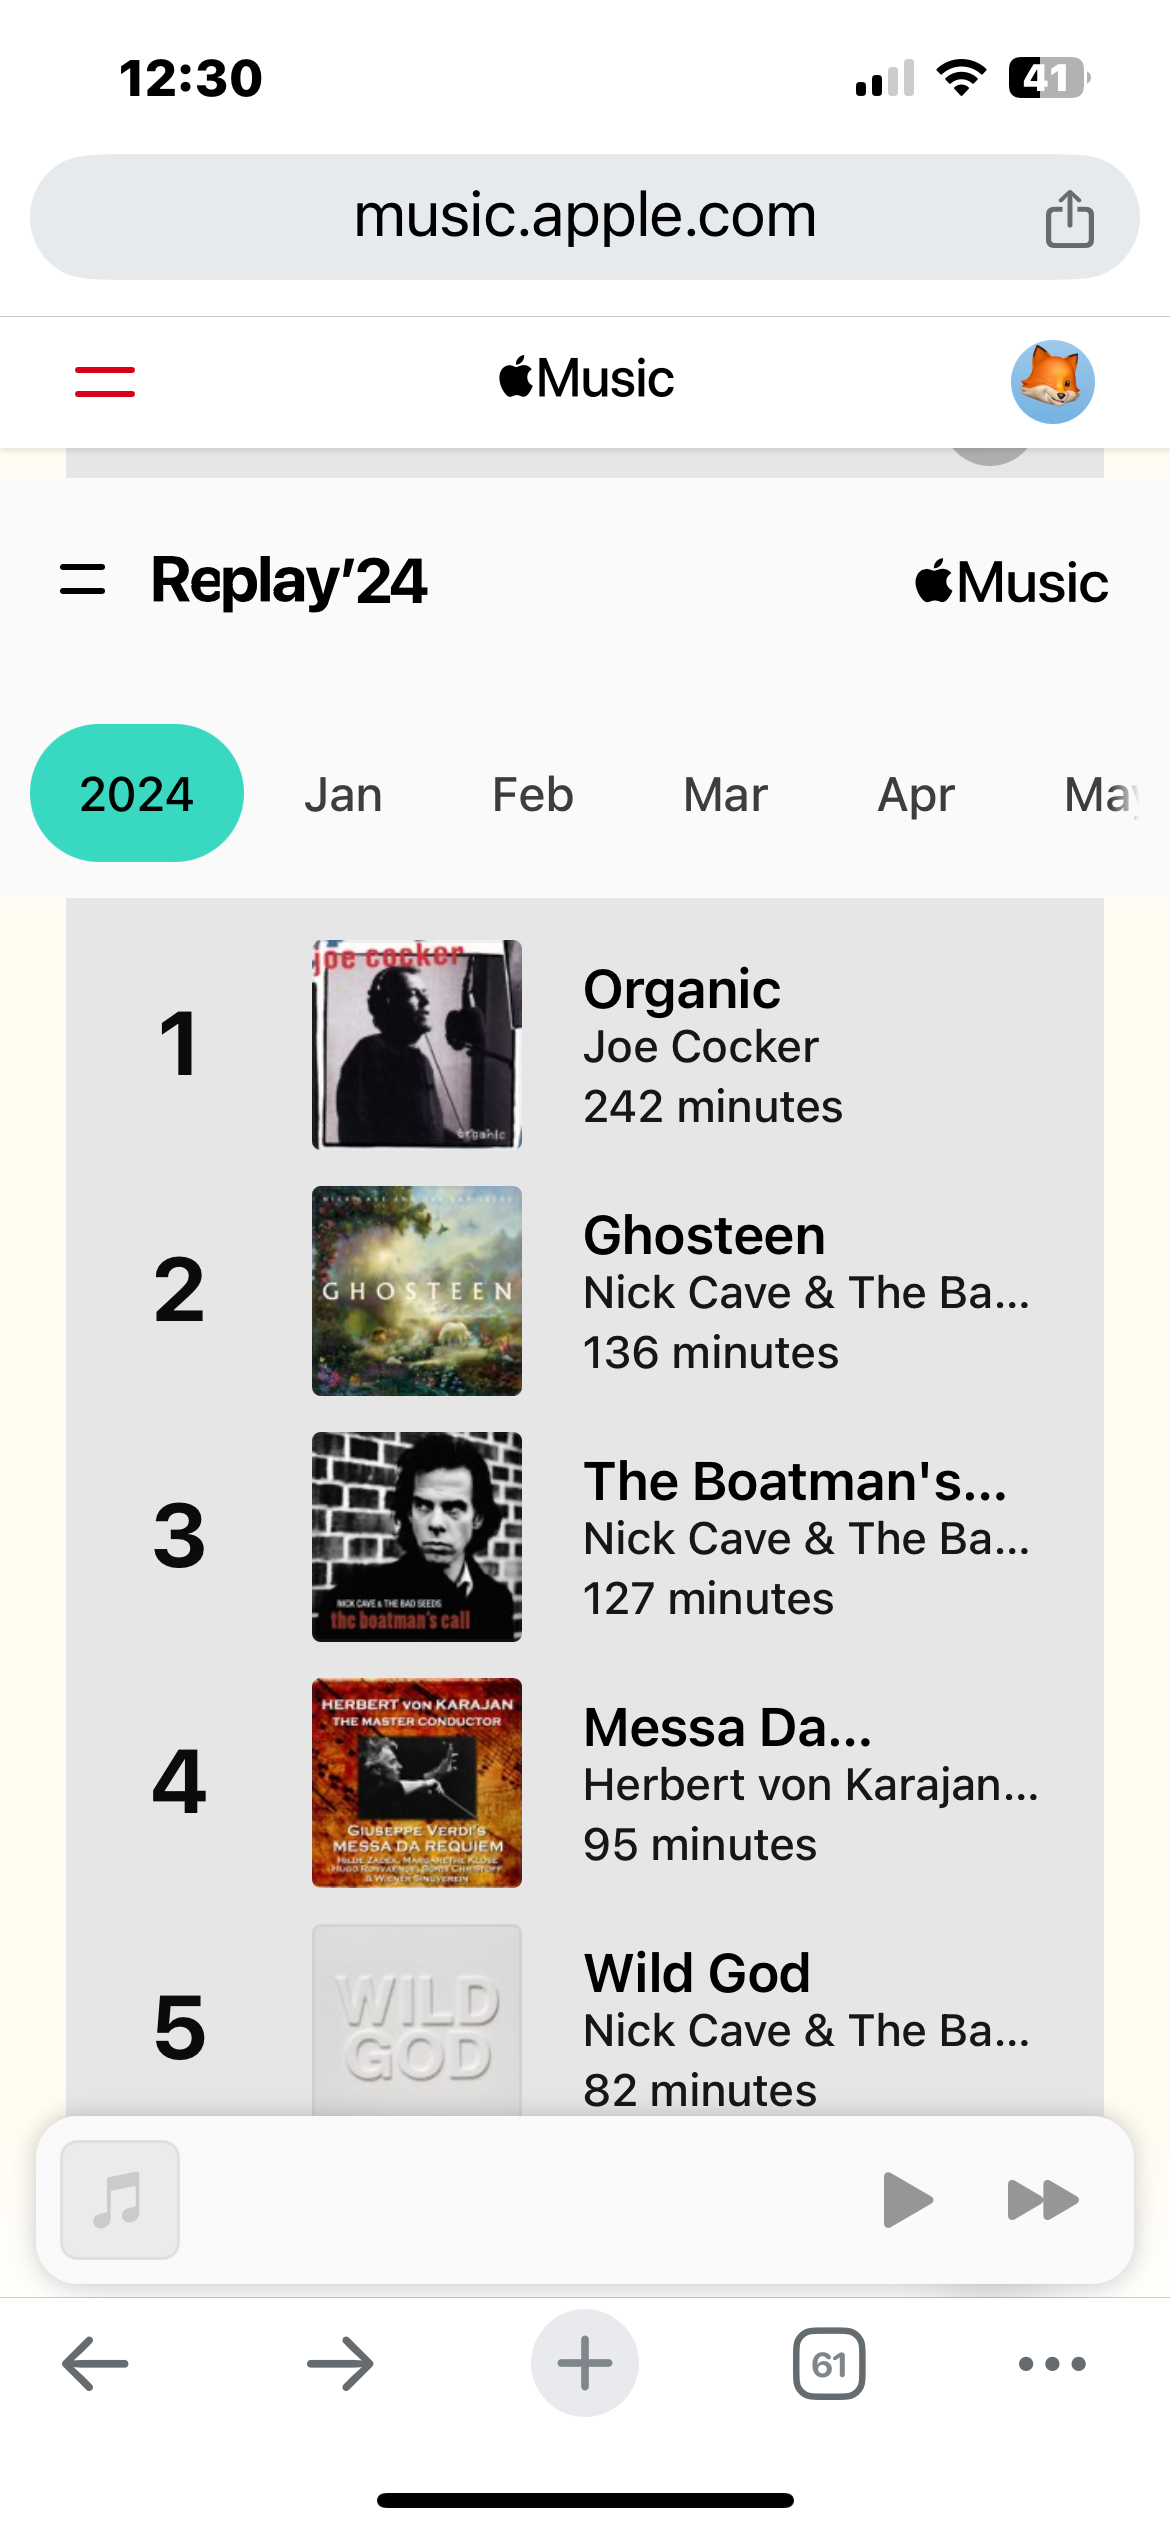The height and width of the screenshot is (2532, 1170).
Task: Tap the share icon in address bar
Action: pyautogui.click(x=1069, y=218)
